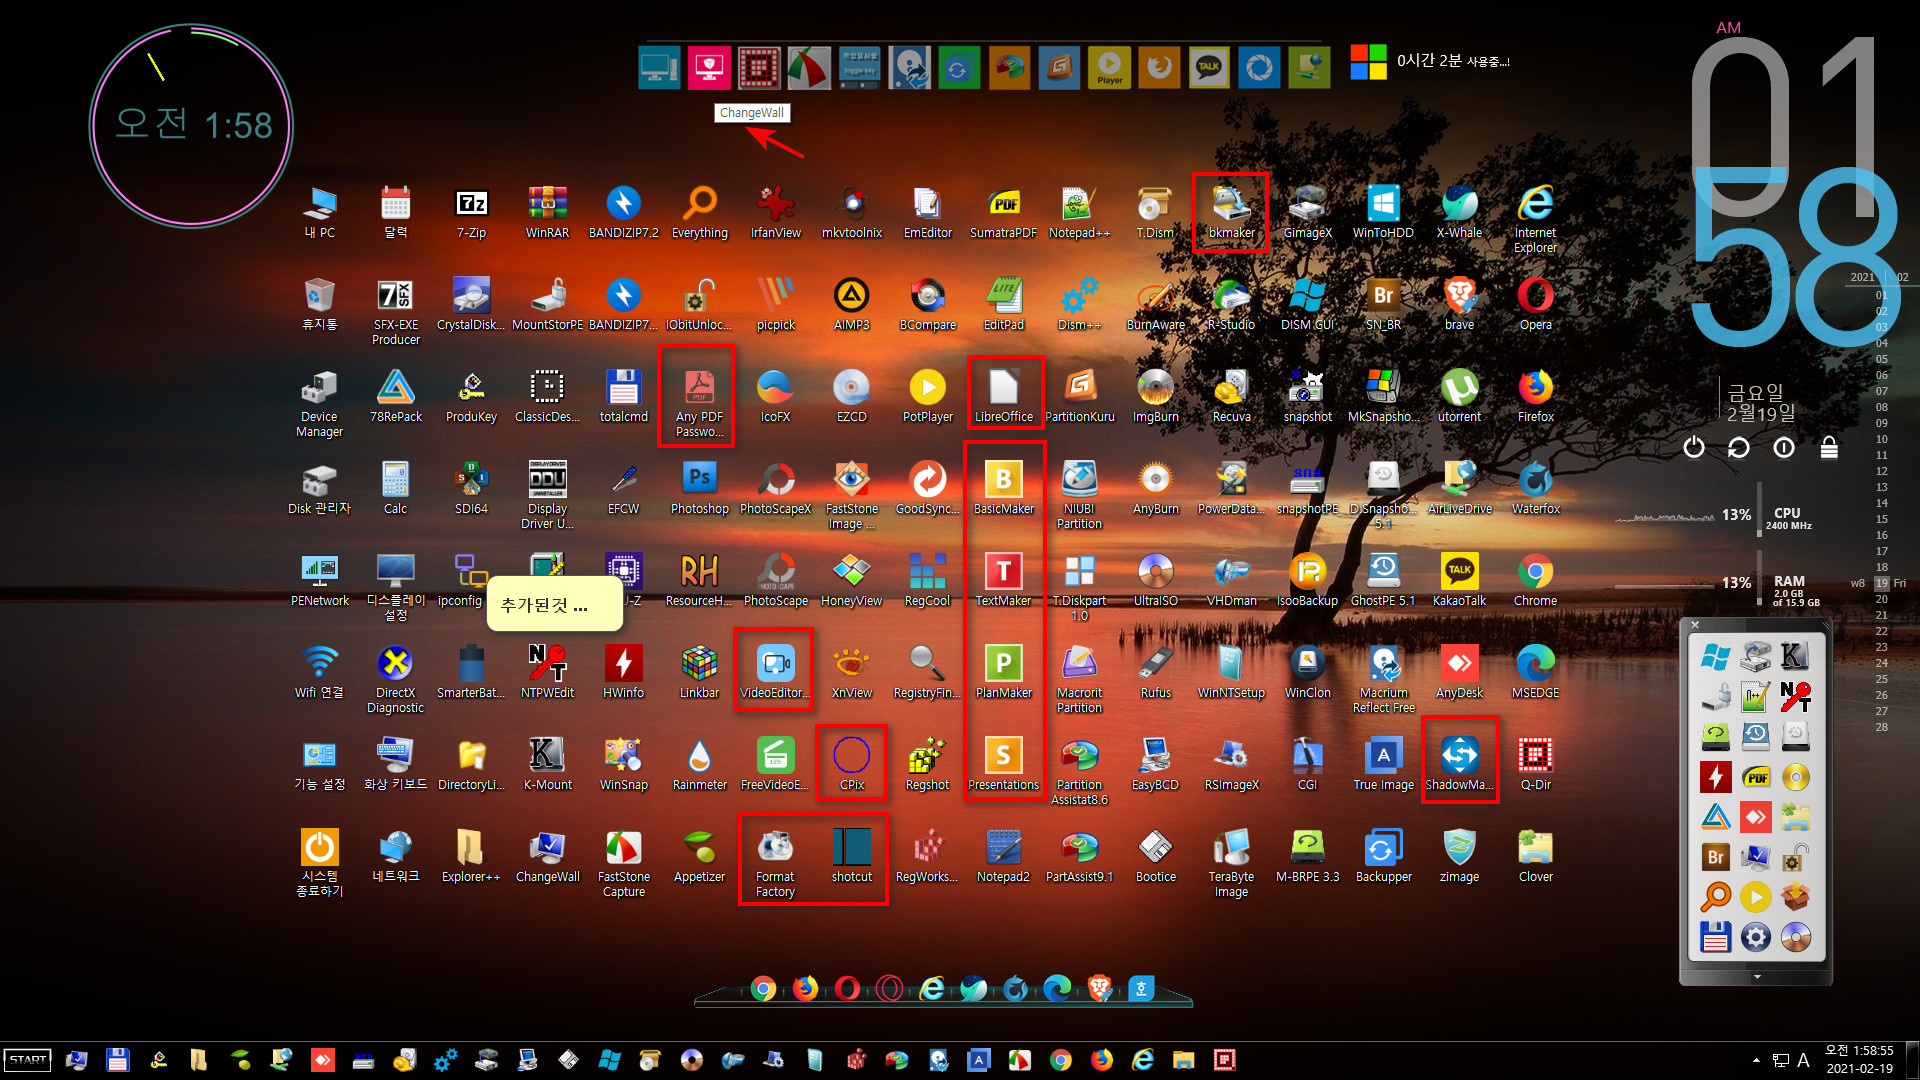Click the Br icon in the side launcher

(x=1715, y=857)
